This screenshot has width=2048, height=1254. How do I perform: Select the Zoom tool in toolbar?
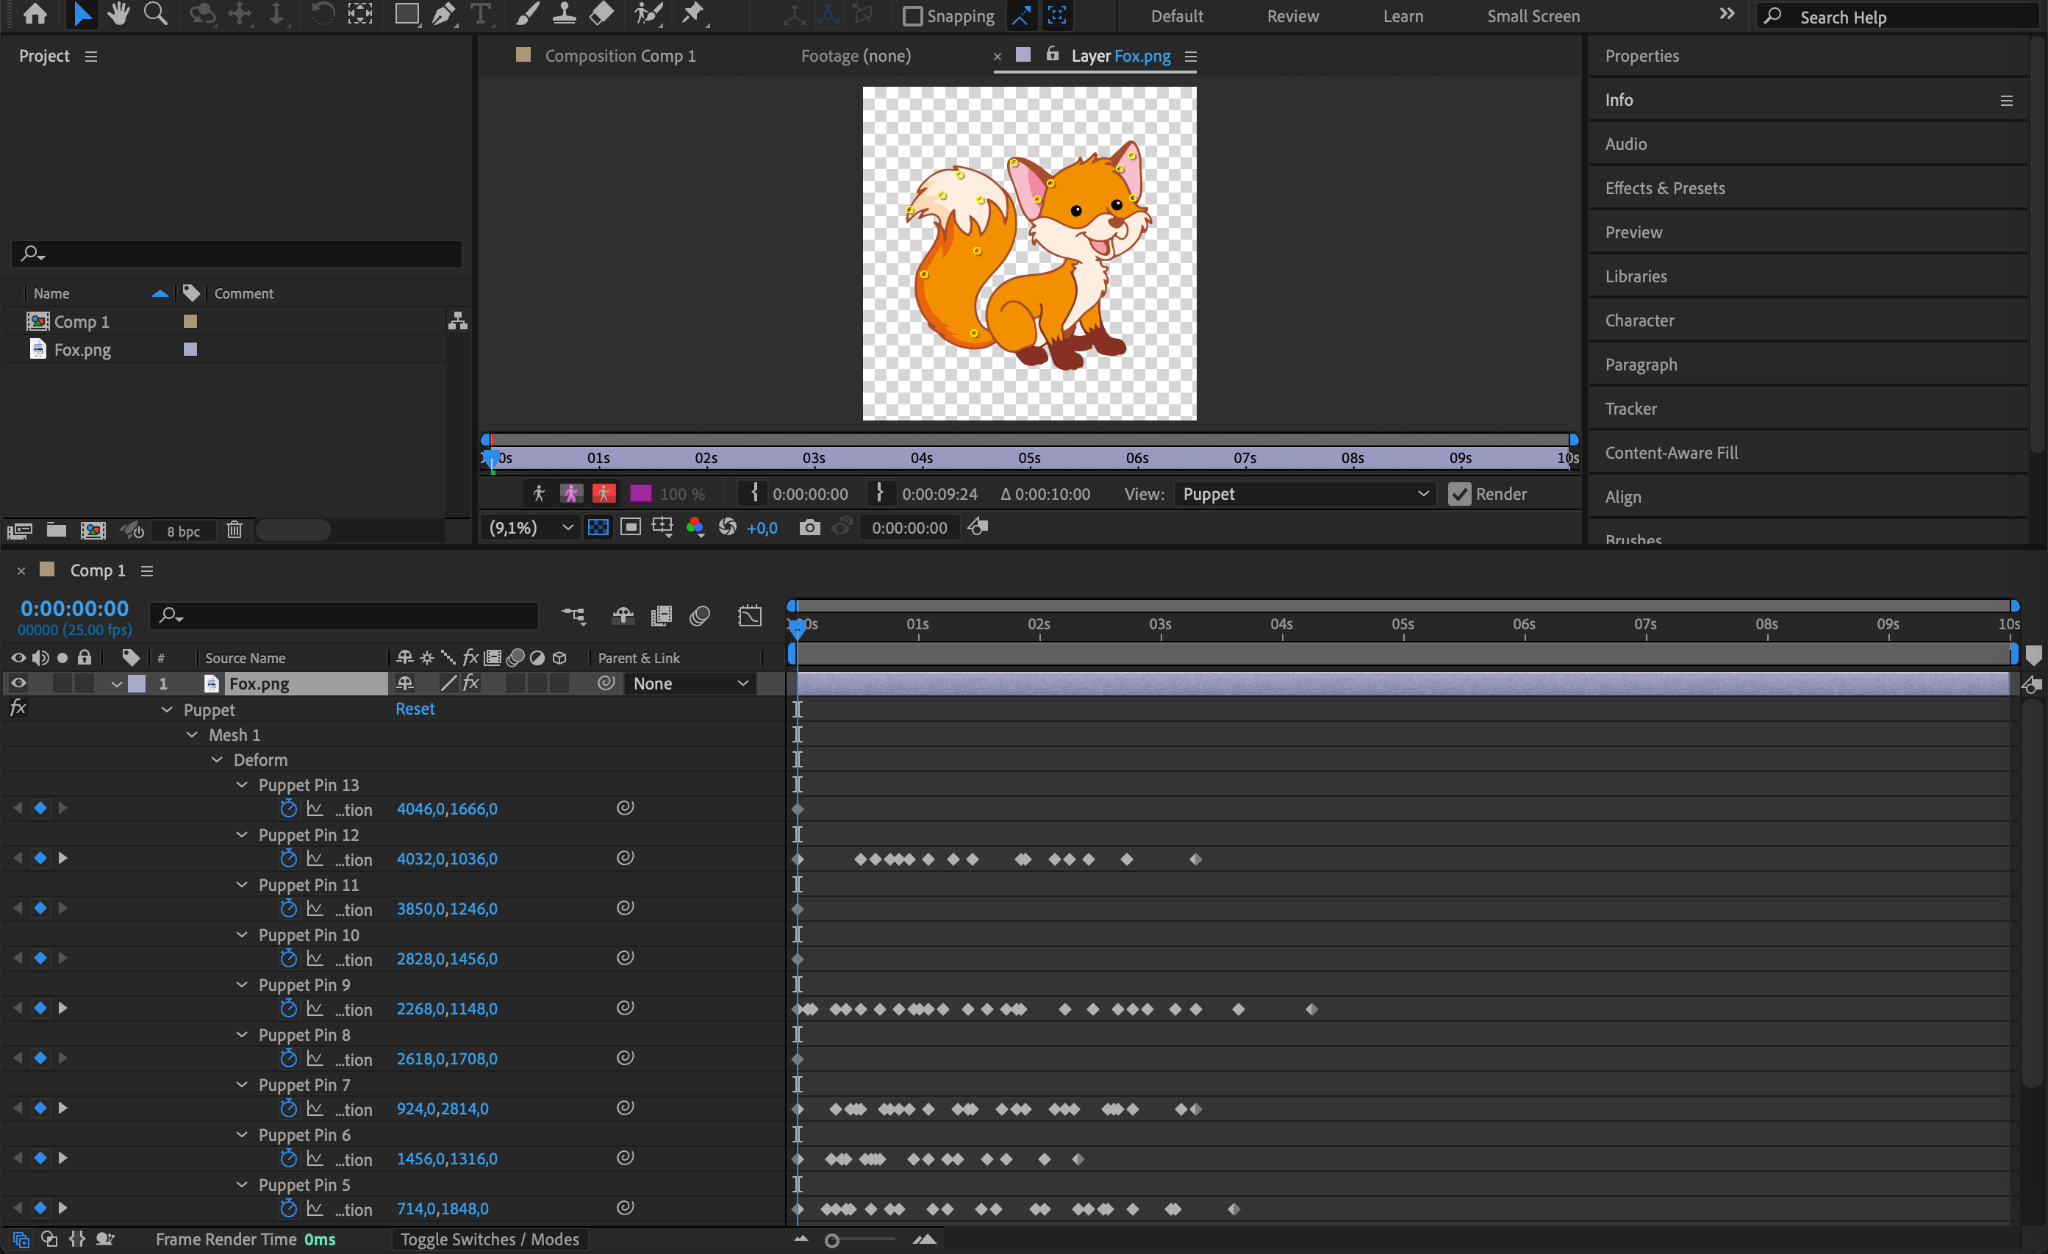[155, 14]
